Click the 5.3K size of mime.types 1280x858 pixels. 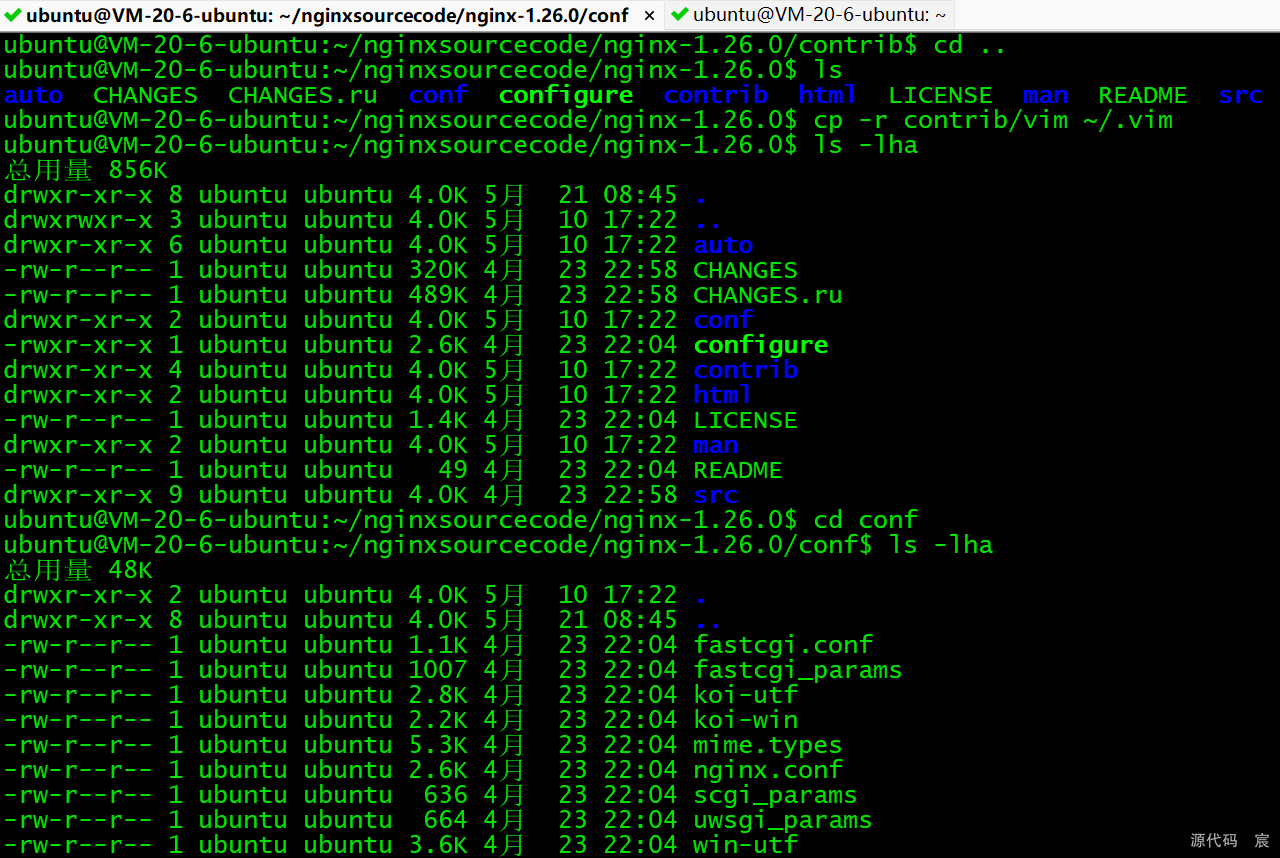437,745
